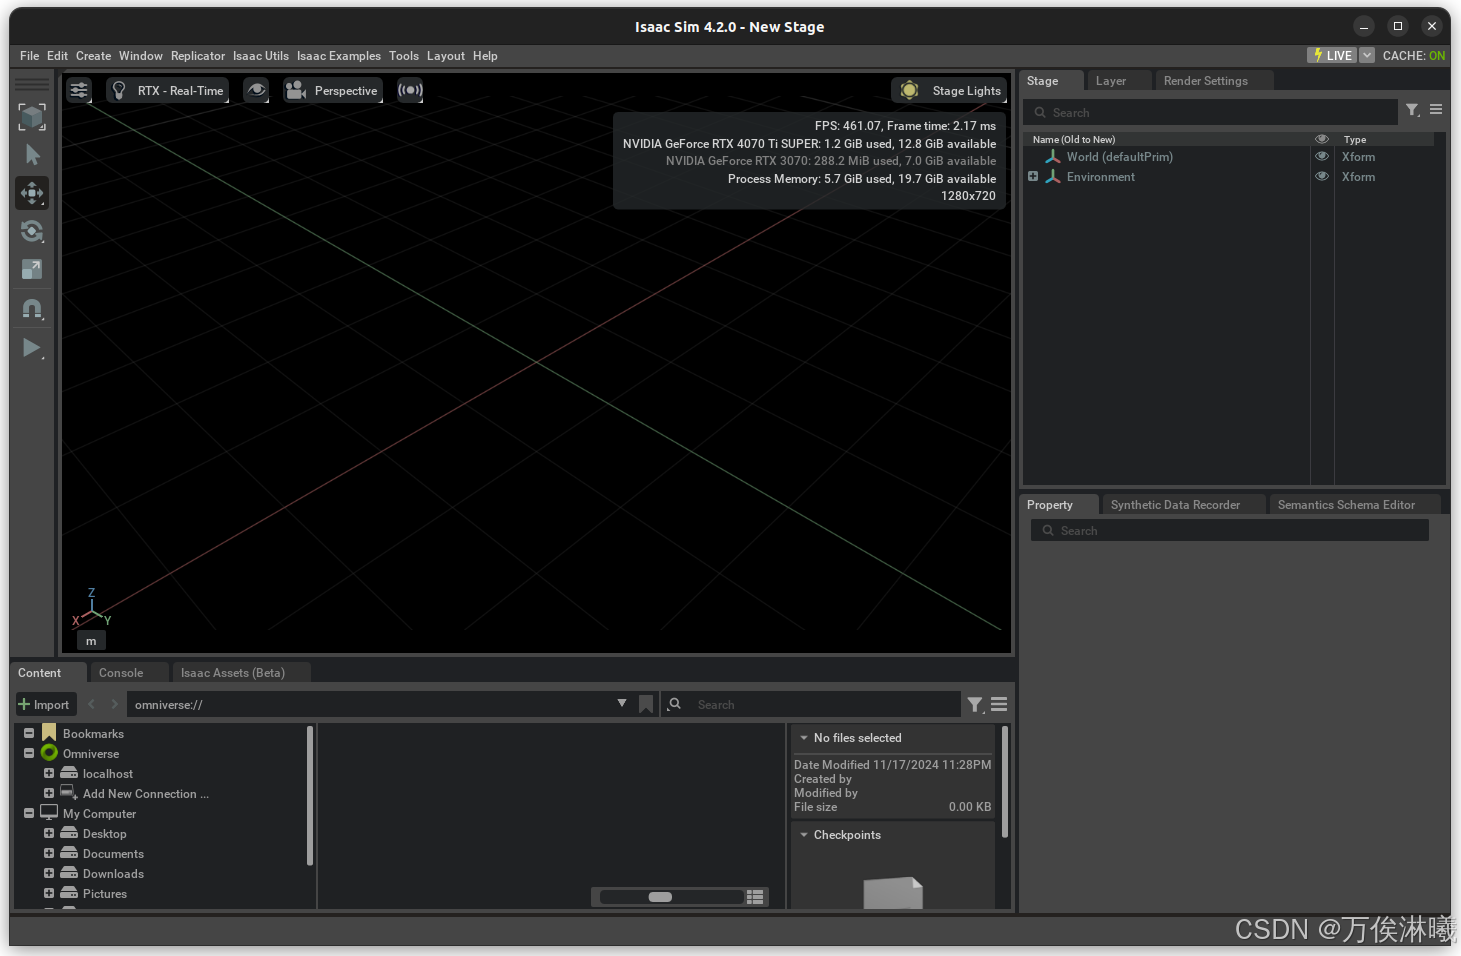Image resolution: width=1461 pixels, height=956 pixels.
Task: Click the content browser filter icon
Action: (x=975, y=705)
